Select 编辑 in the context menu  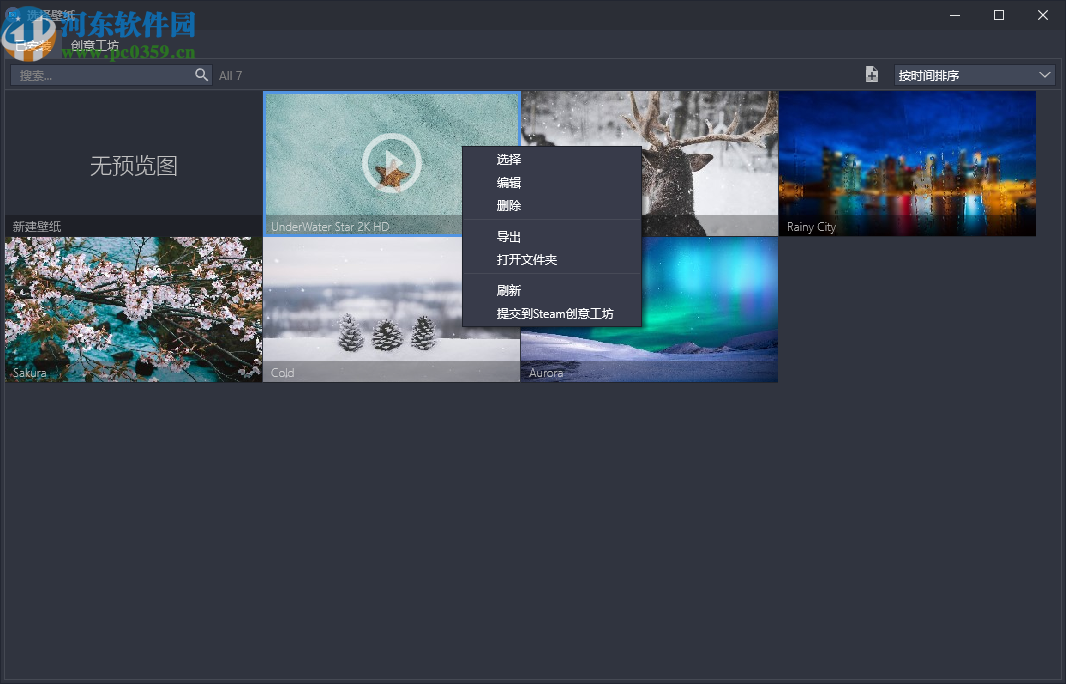click(509, 182)
